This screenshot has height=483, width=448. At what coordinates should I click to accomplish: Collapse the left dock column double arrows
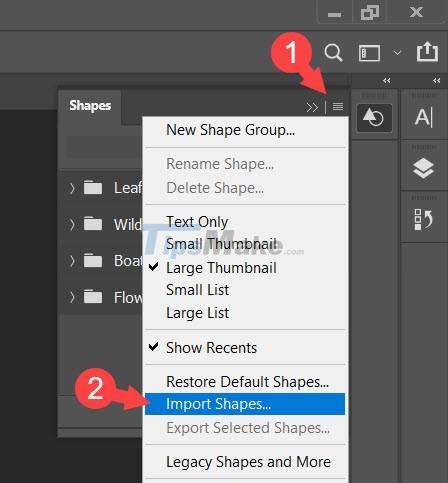[x=387, y=80]
